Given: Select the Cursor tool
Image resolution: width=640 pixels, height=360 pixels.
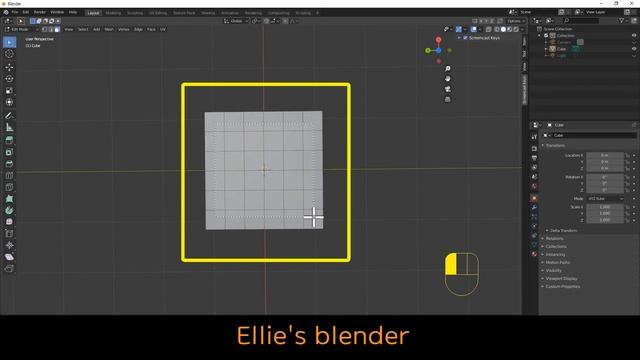Looking at the screenshot, I should [x=9, y=54].
